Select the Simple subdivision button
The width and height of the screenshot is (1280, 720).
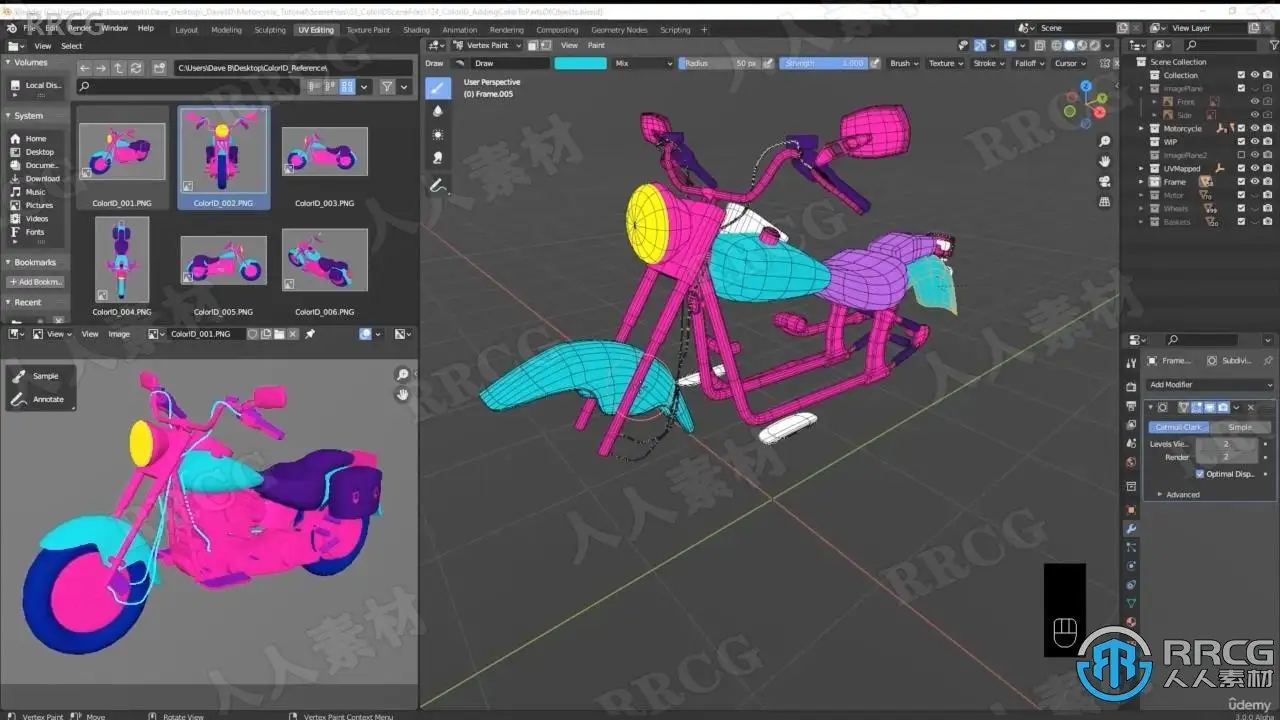click(x=1240, y=427)
